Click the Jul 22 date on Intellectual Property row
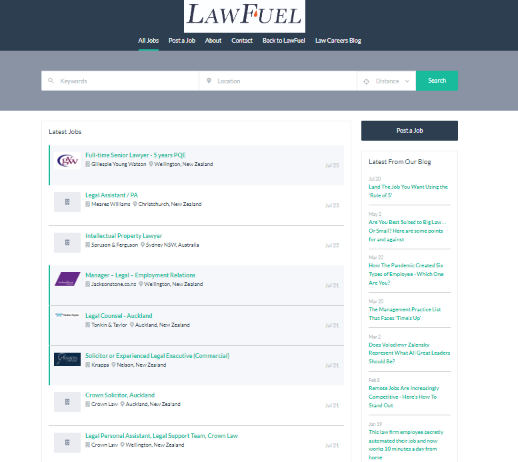This screenshot has height=462, width=518. pos(332,245)
